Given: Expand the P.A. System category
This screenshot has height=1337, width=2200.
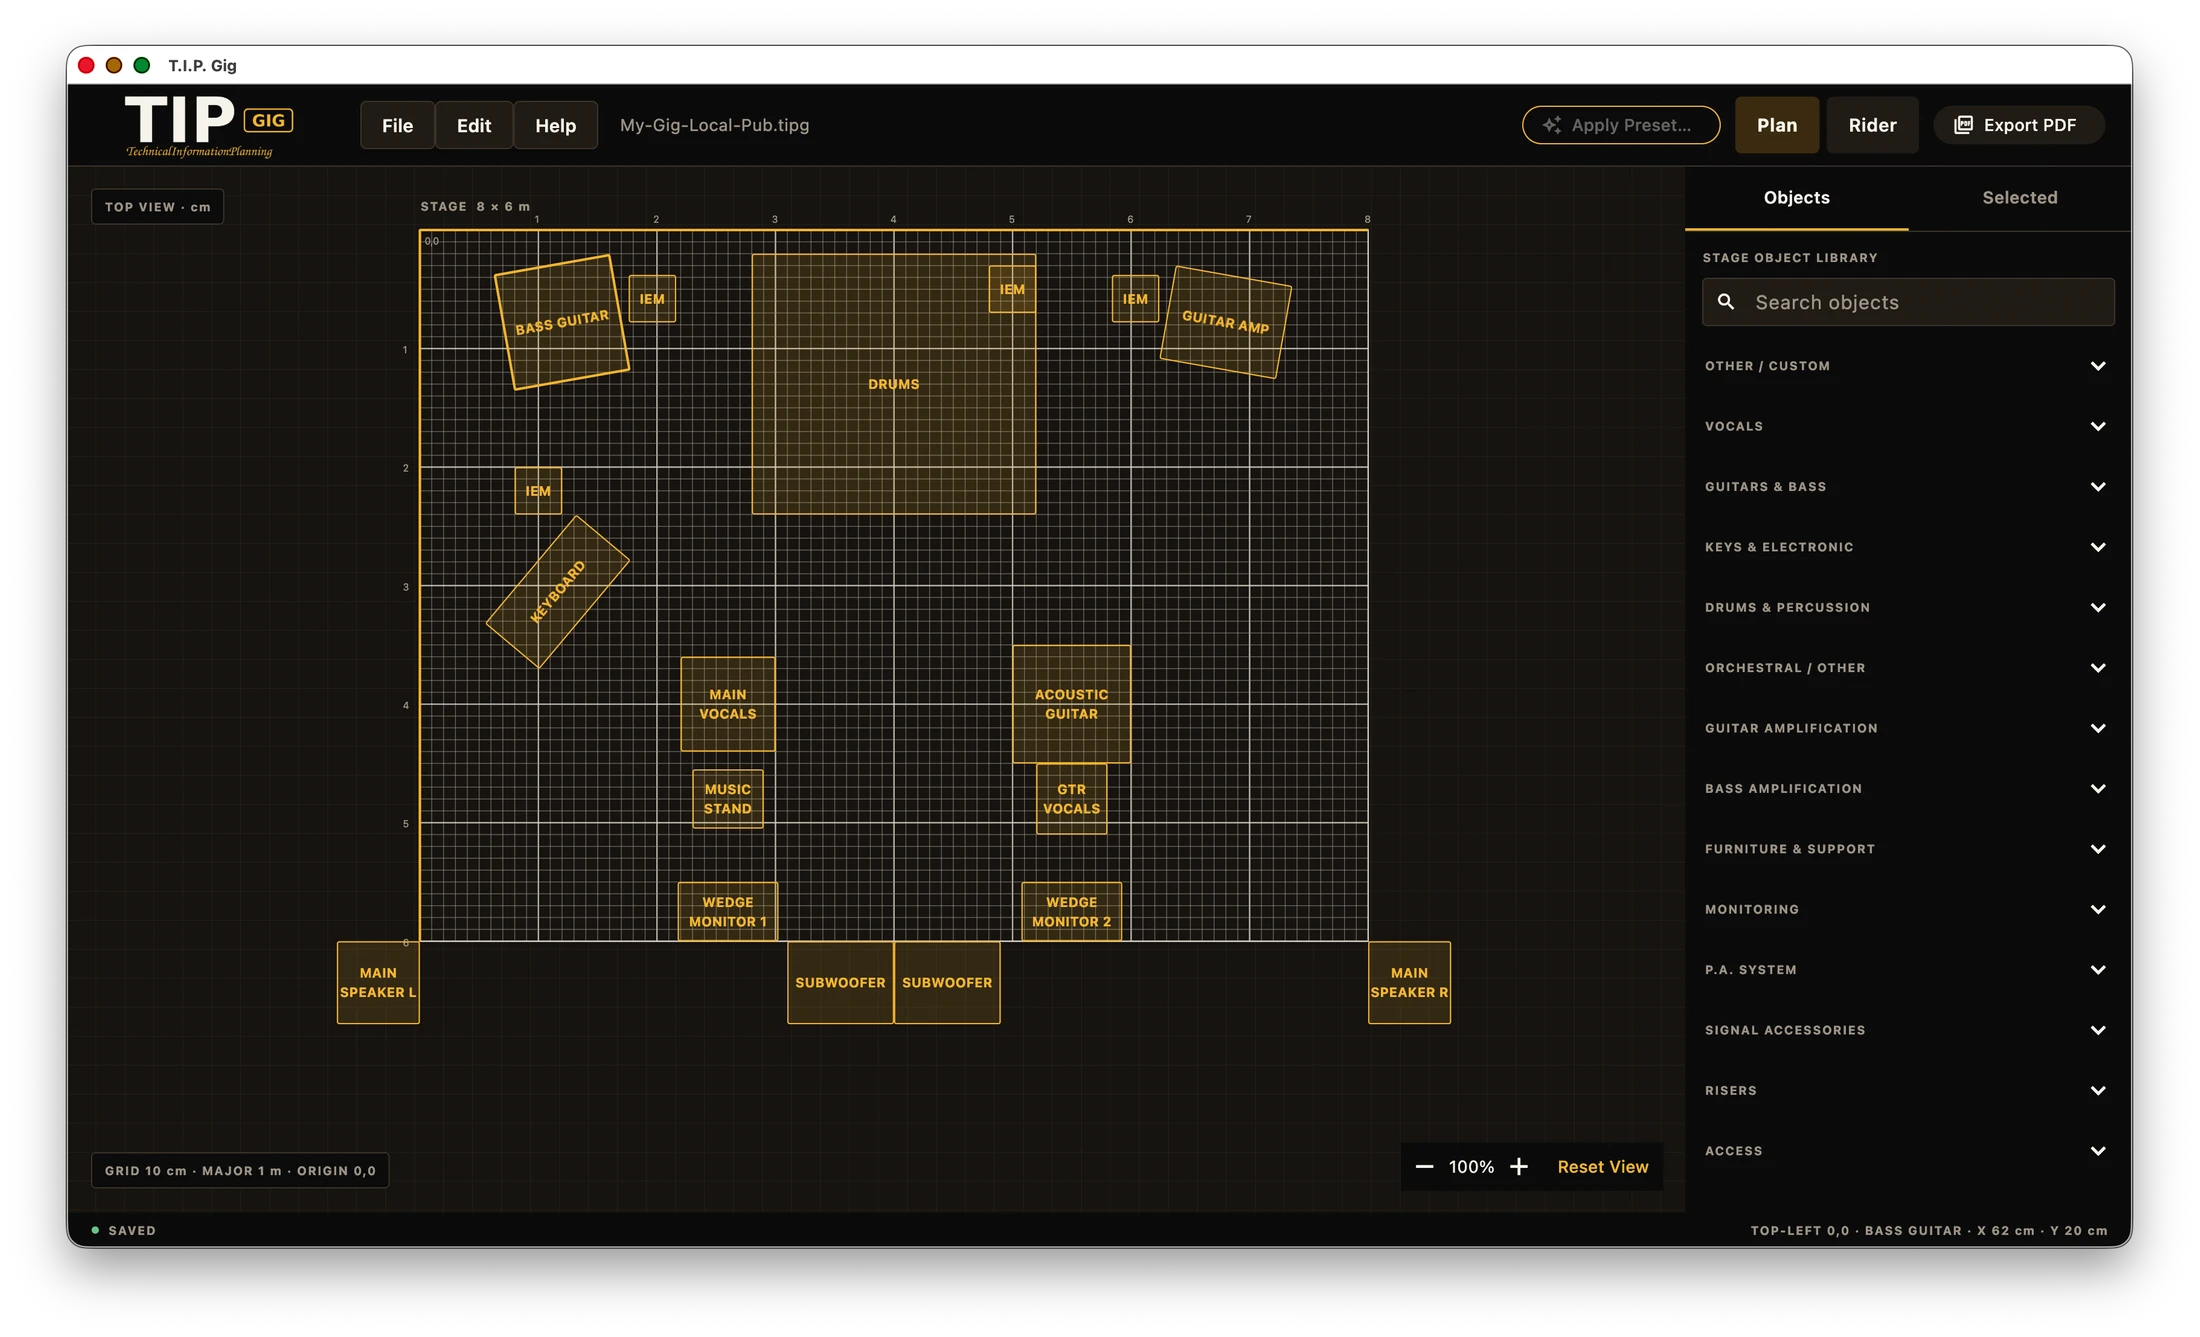Looking at the screenshot, I should click(1908, 970).
